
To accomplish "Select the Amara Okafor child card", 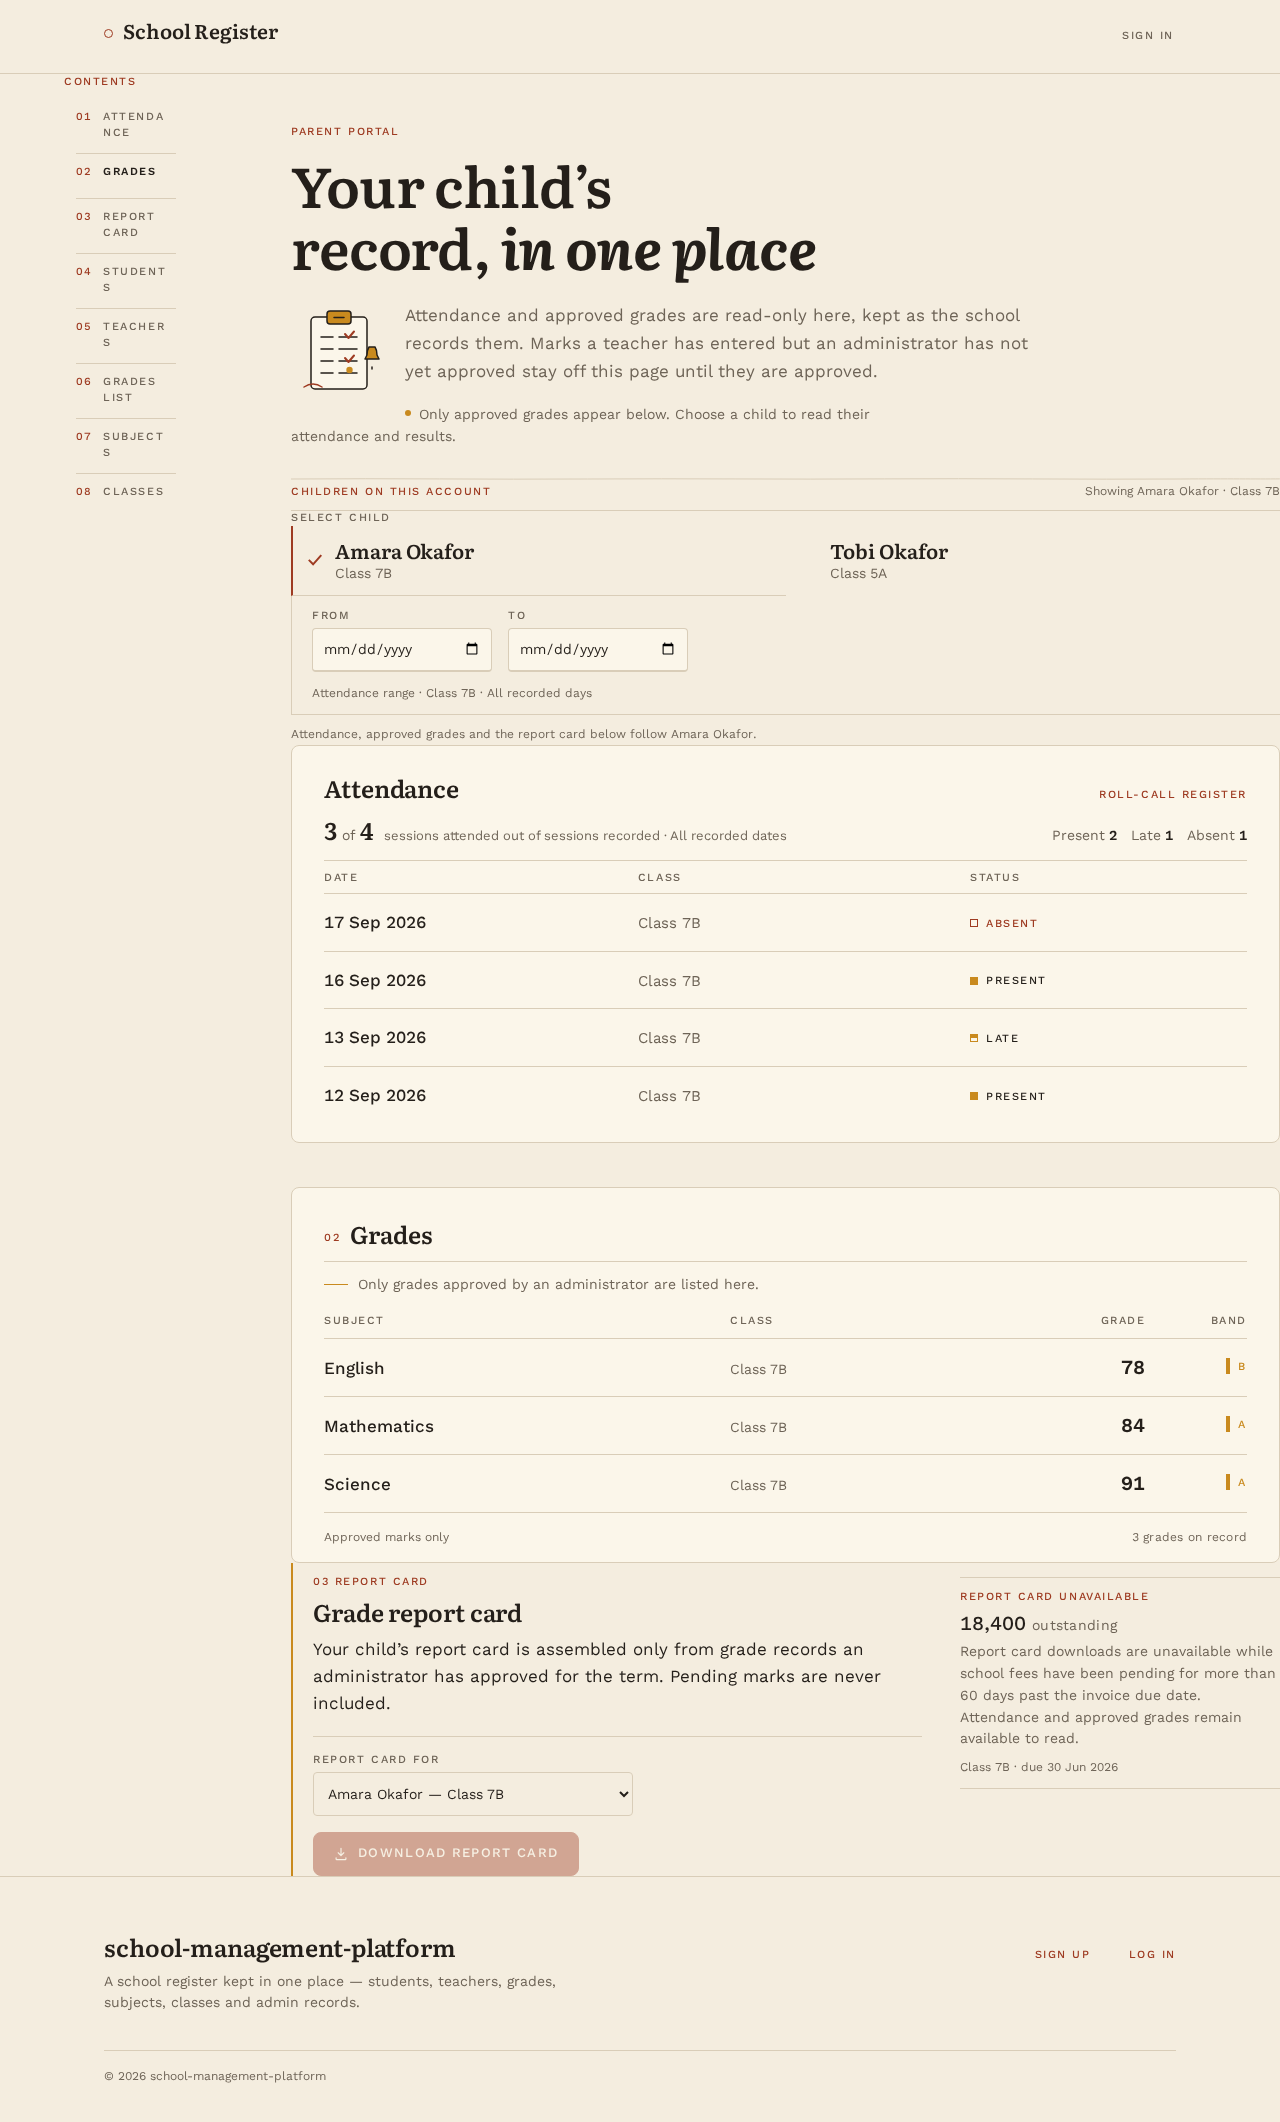I will [x=539, y=560].
